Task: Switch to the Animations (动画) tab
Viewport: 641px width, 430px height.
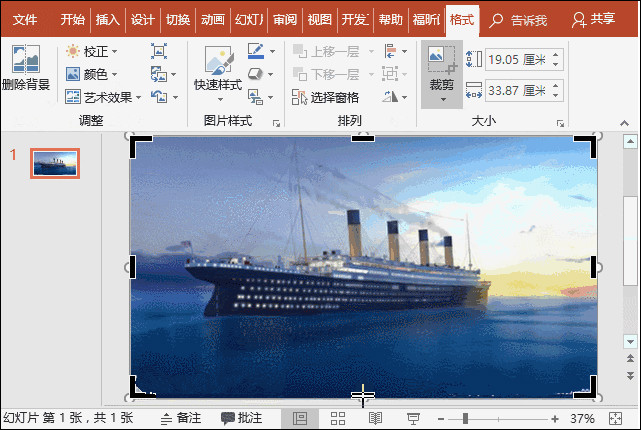Action: 213,19
